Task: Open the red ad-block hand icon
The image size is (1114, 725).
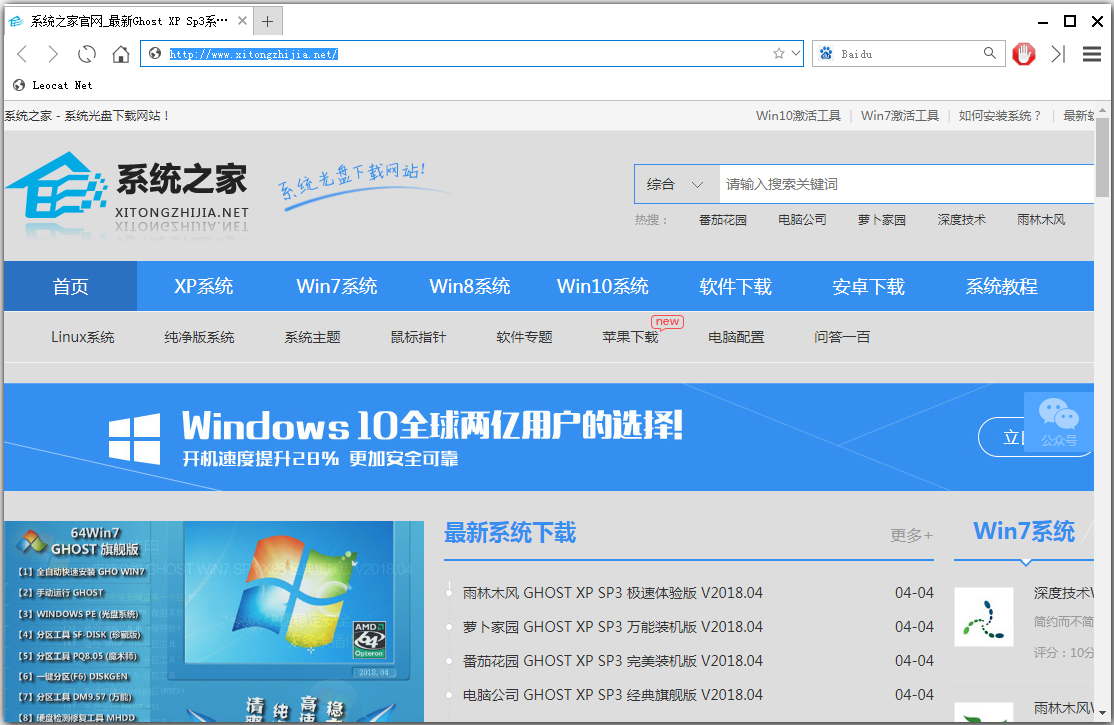Action: 1024,54
